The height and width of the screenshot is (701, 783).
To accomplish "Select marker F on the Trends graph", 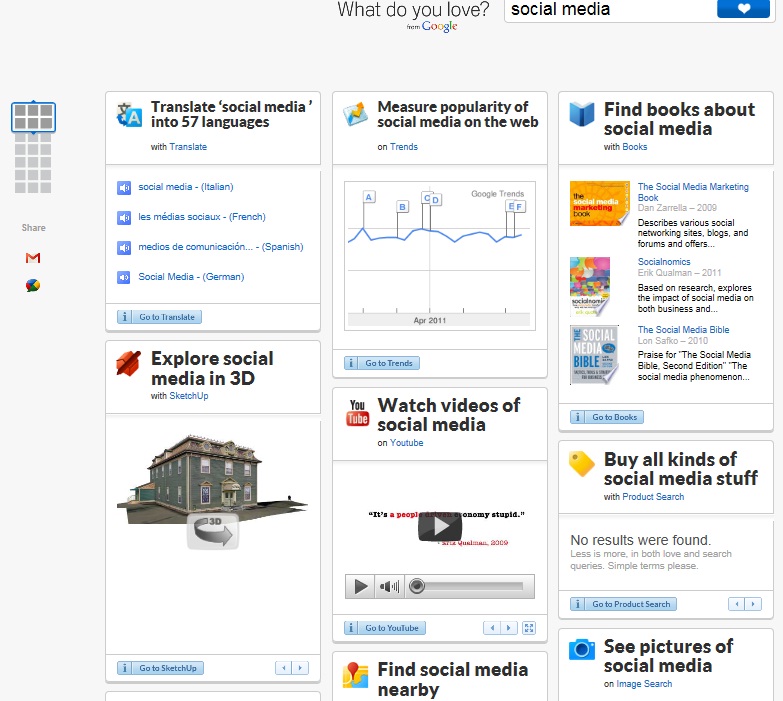I will (519, 206).
